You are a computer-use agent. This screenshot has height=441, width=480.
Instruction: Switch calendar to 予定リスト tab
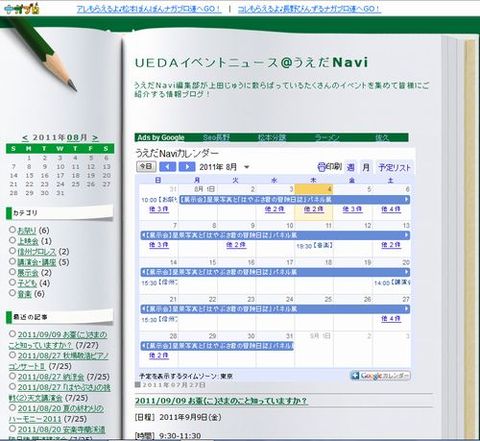(394, 167)
